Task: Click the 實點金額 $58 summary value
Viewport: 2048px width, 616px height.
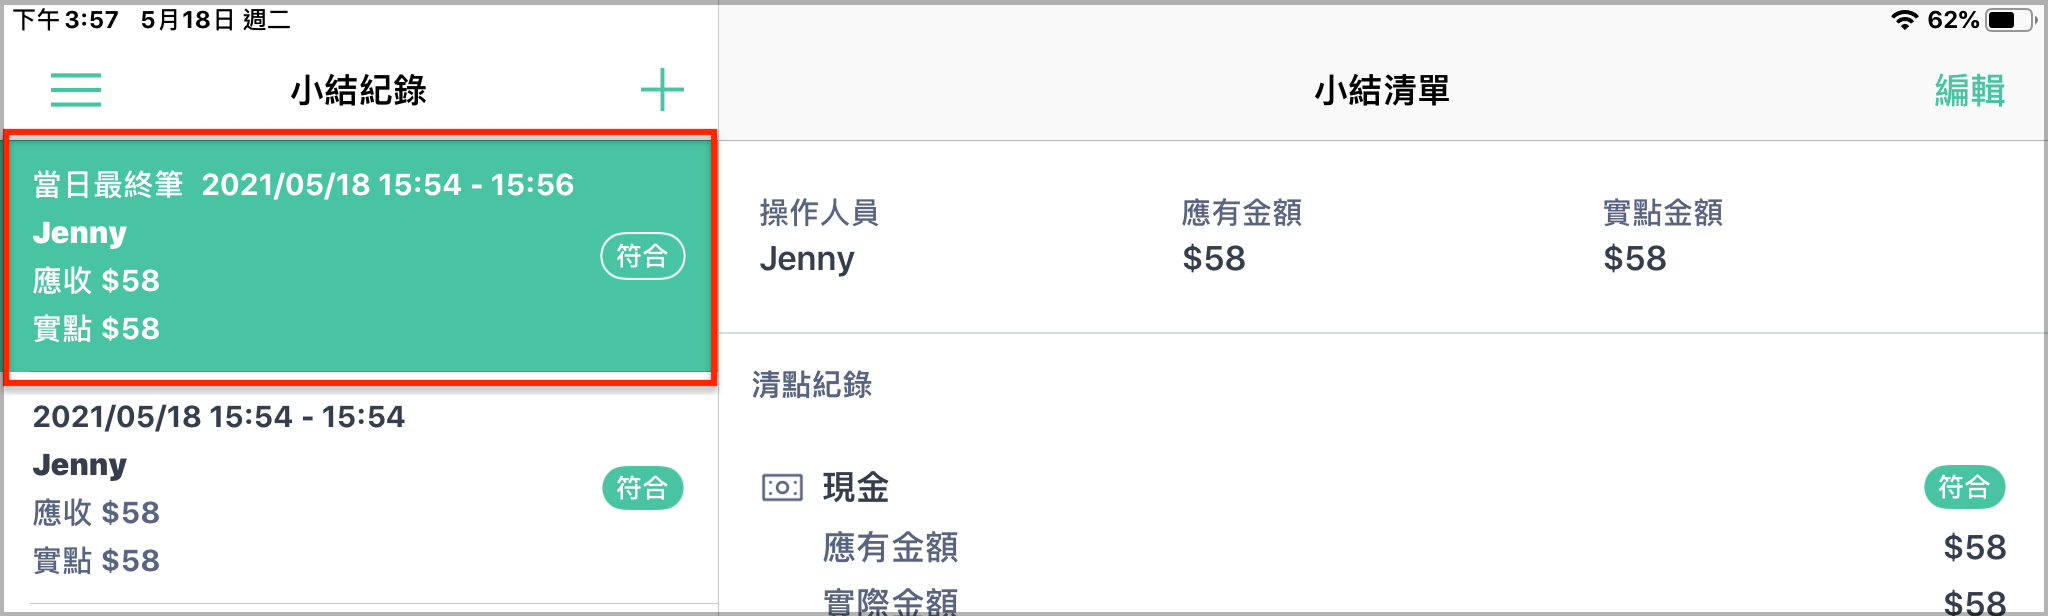Action: (x=1635, y=259)
